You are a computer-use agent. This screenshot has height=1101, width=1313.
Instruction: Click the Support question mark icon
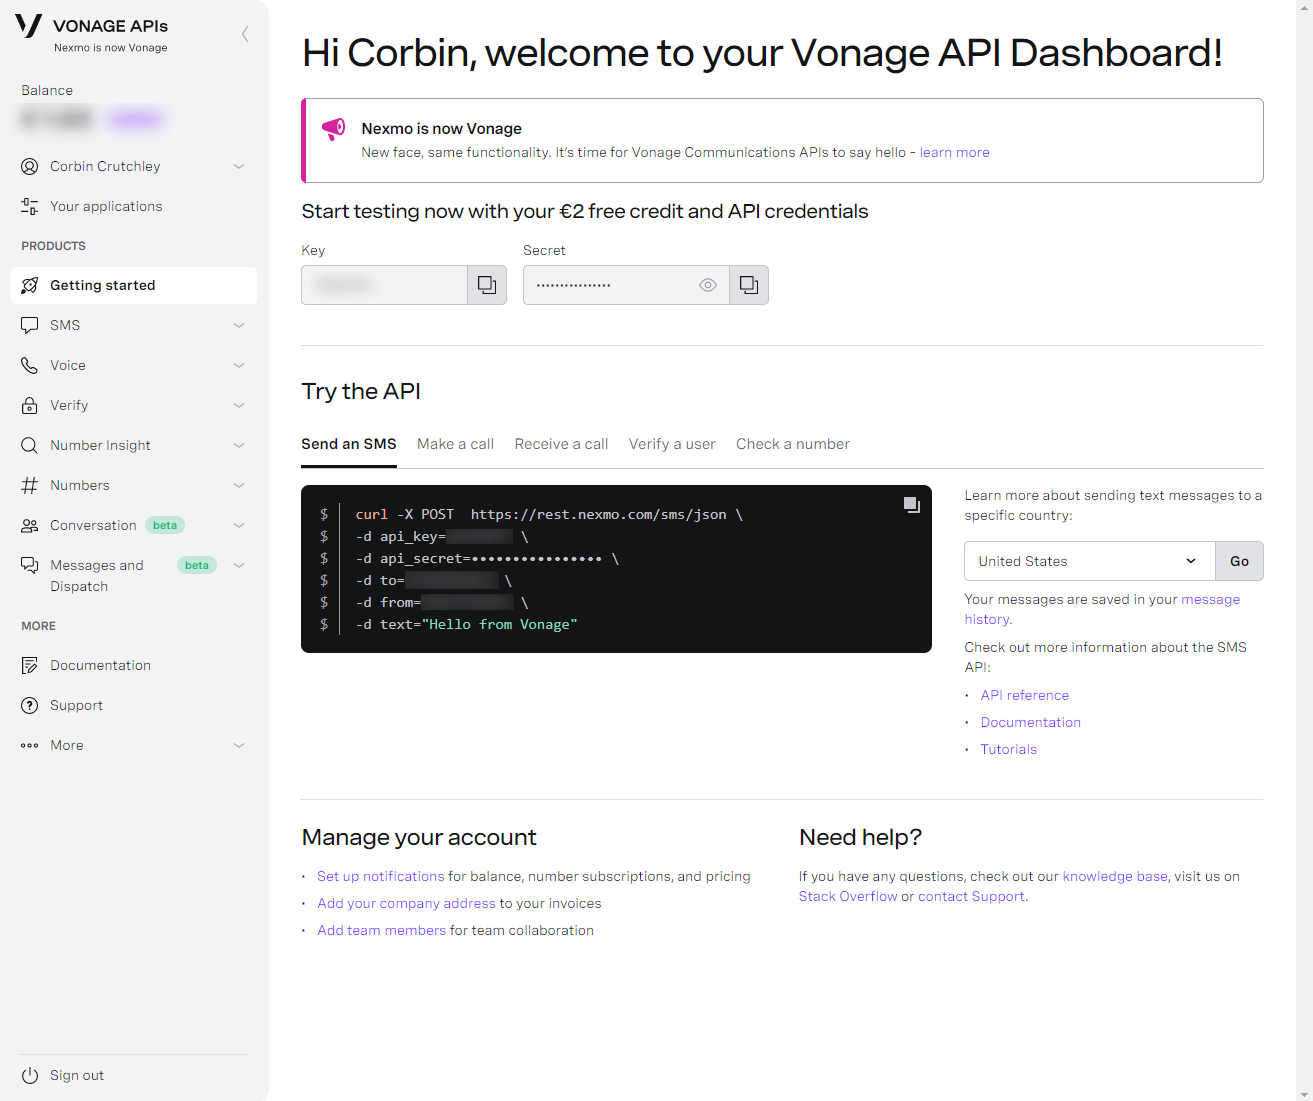coord(30,705)
